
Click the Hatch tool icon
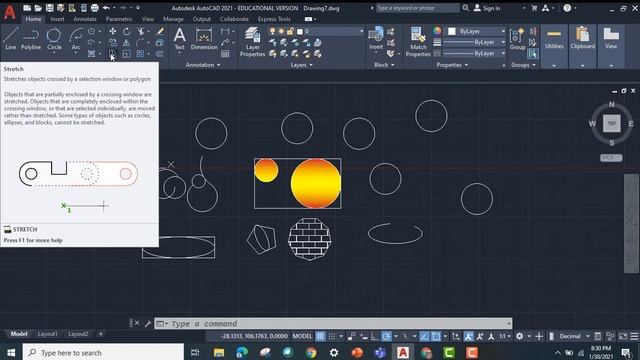[x=91, y=53]
